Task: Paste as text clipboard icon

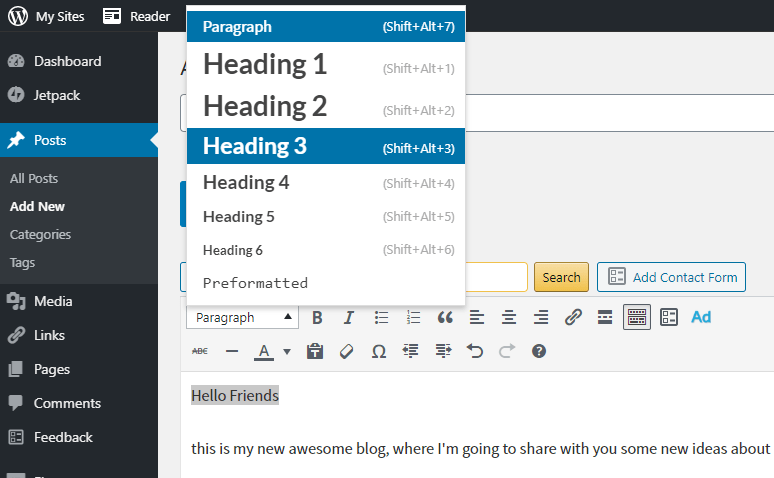Action: (315, 351)
